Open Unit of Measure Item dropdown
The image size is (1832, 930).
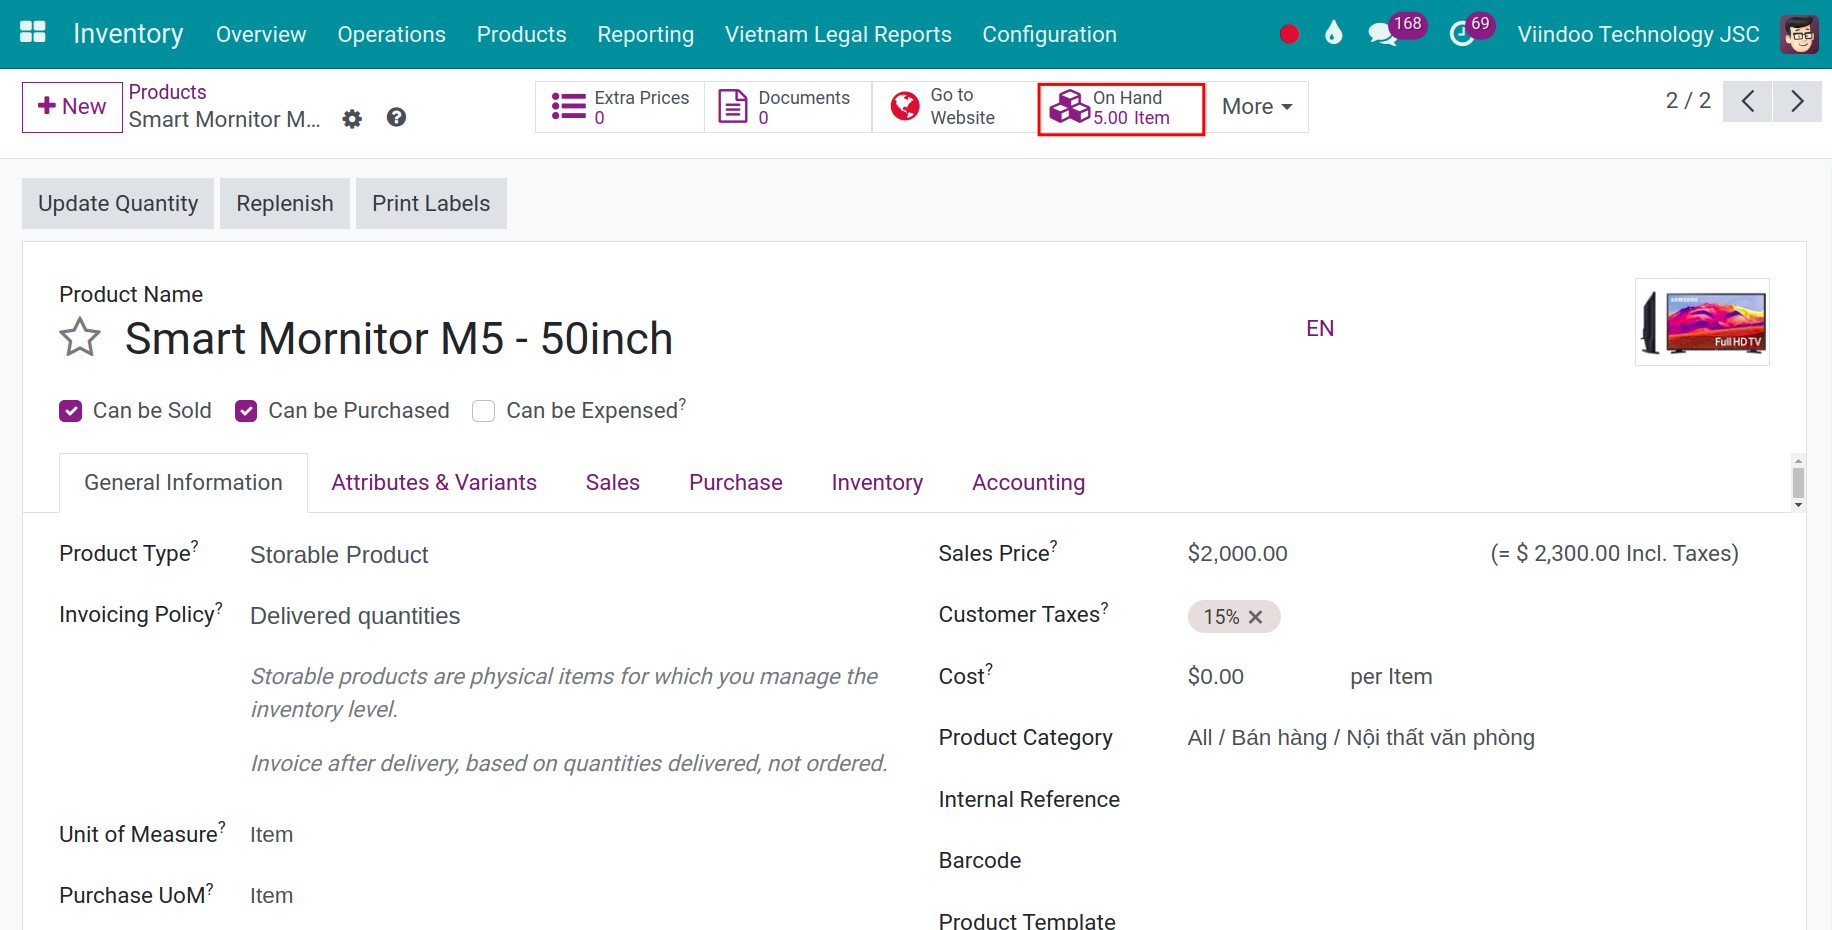tap(271, 835)
